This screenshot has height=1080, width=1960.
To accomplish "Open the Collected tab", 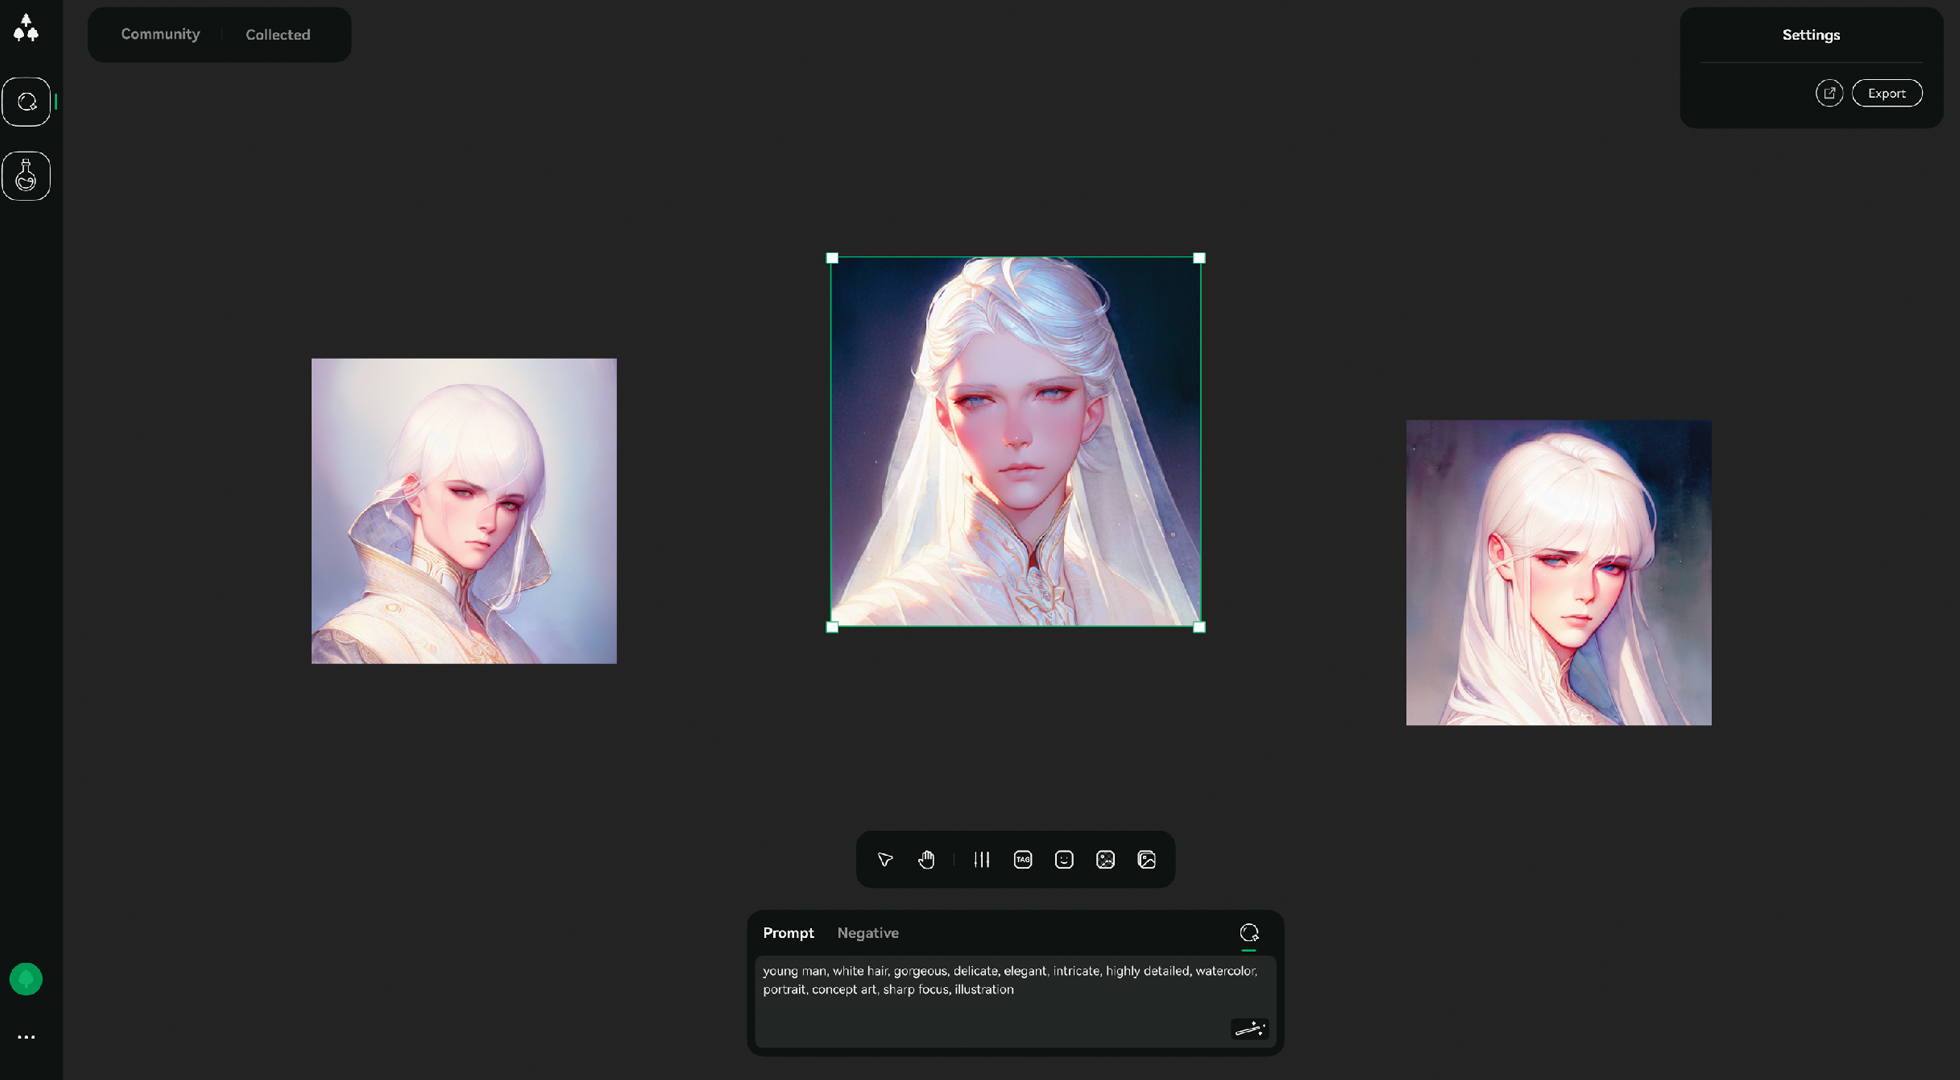I will [x=278, y=35].
